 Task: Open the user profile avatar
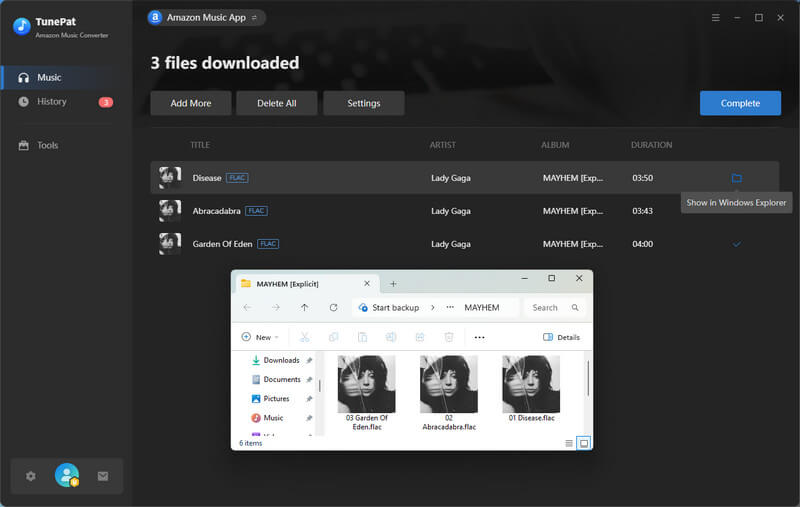click(67, 475)
